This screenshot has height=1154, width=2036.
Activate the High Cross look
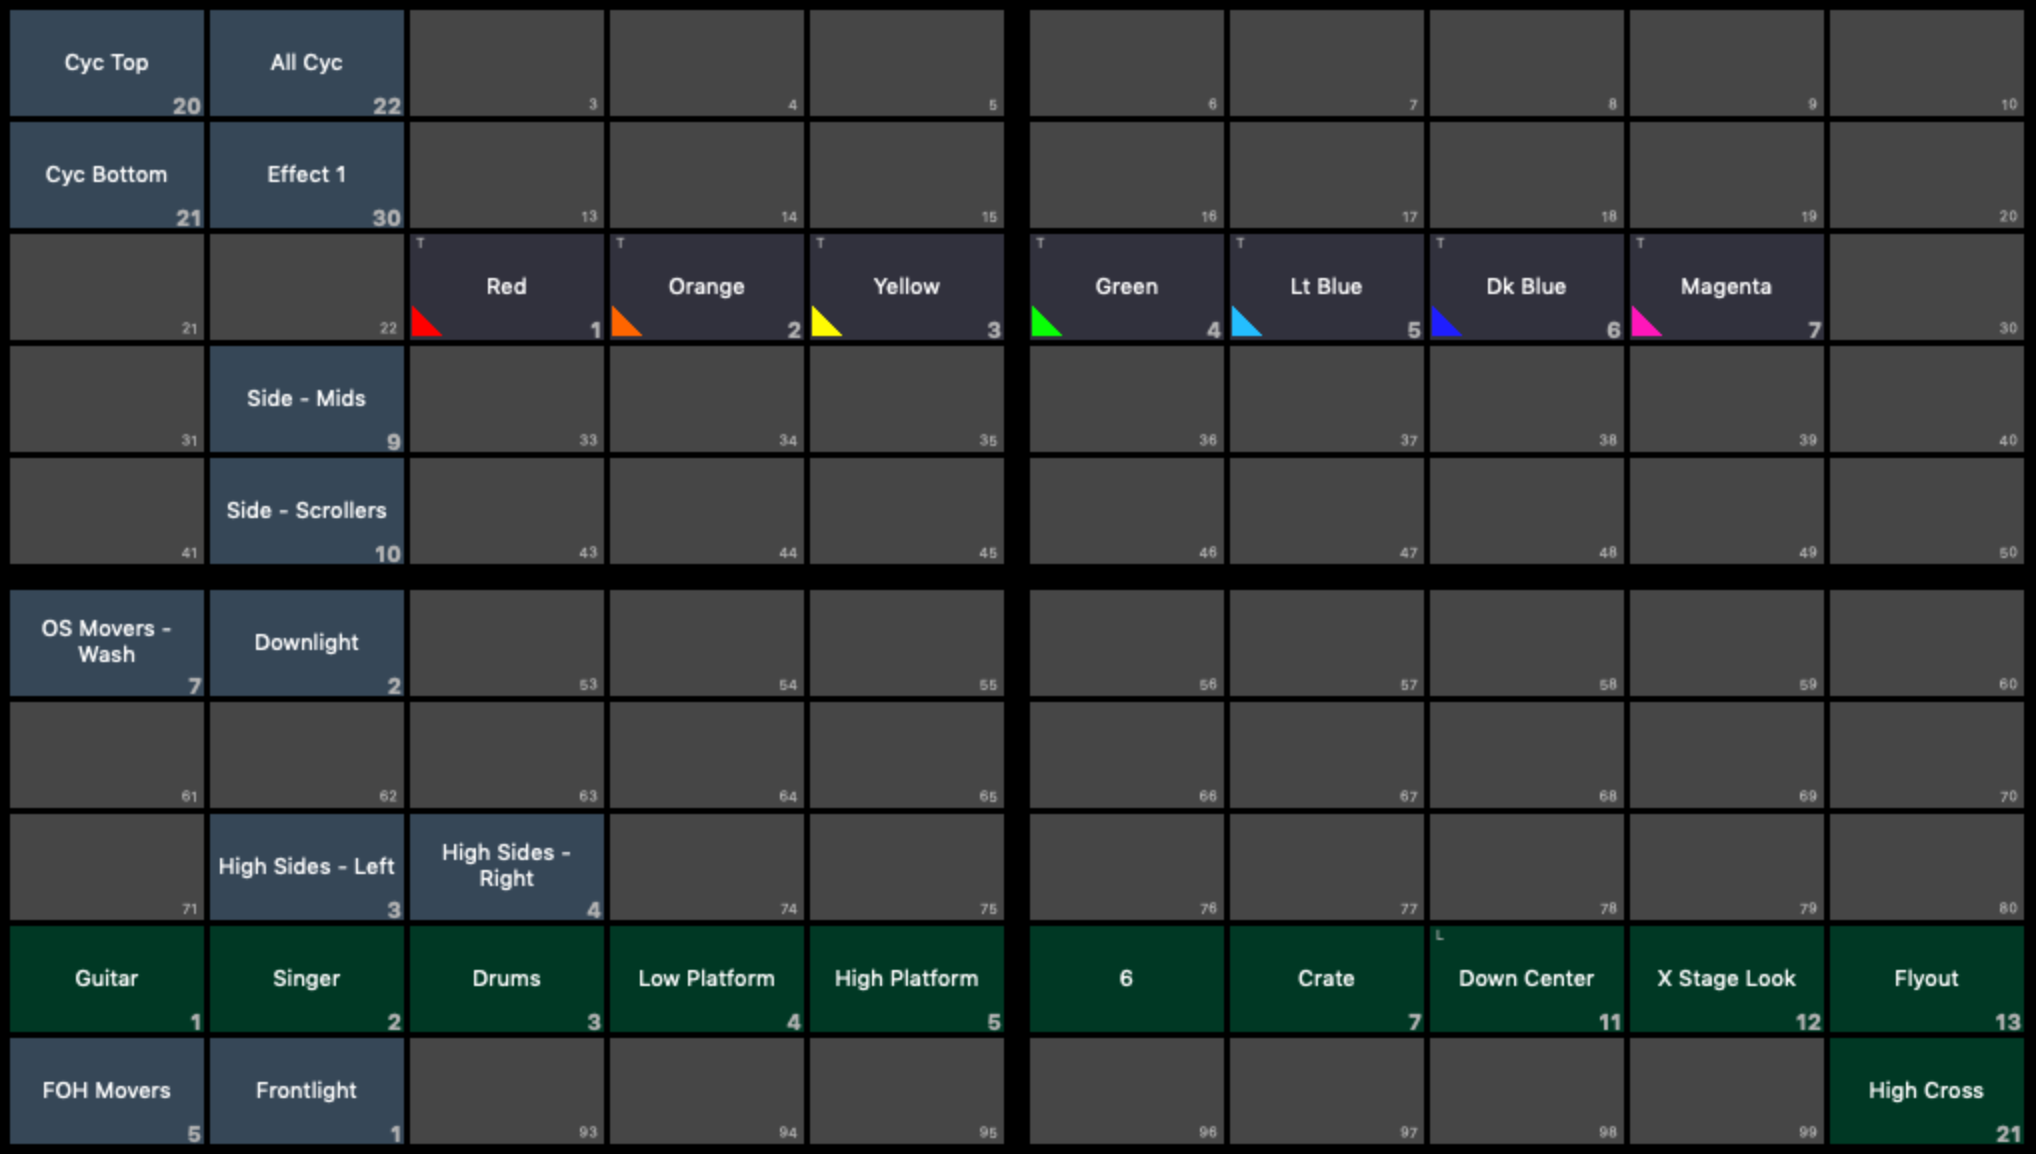pos(1925,1091)
